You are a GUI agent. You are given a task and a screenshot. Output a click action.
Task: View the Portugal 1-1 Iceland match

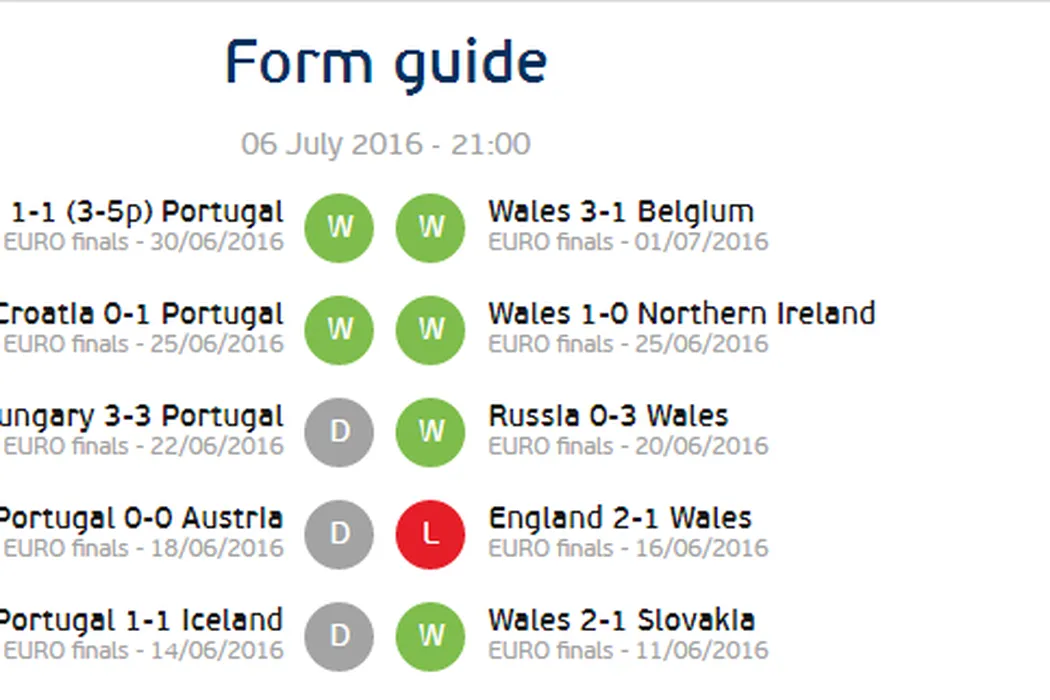point(140,620)
